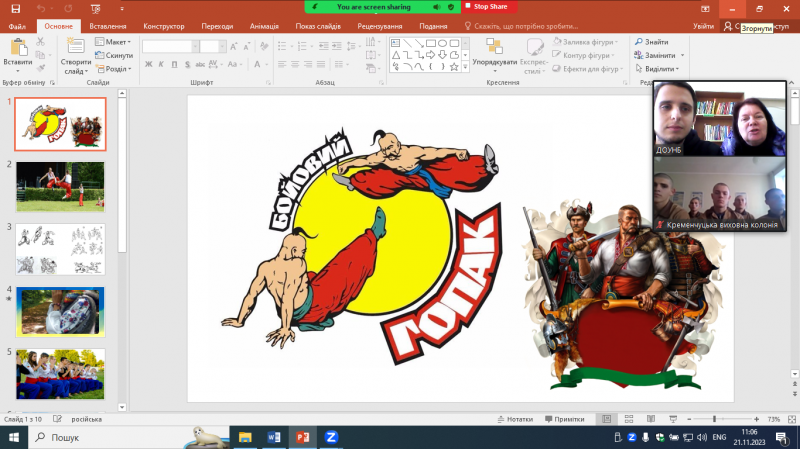Toggle Bold (Ж) formatting
Viewport: 800px width, 449px height.
(148, 64)
